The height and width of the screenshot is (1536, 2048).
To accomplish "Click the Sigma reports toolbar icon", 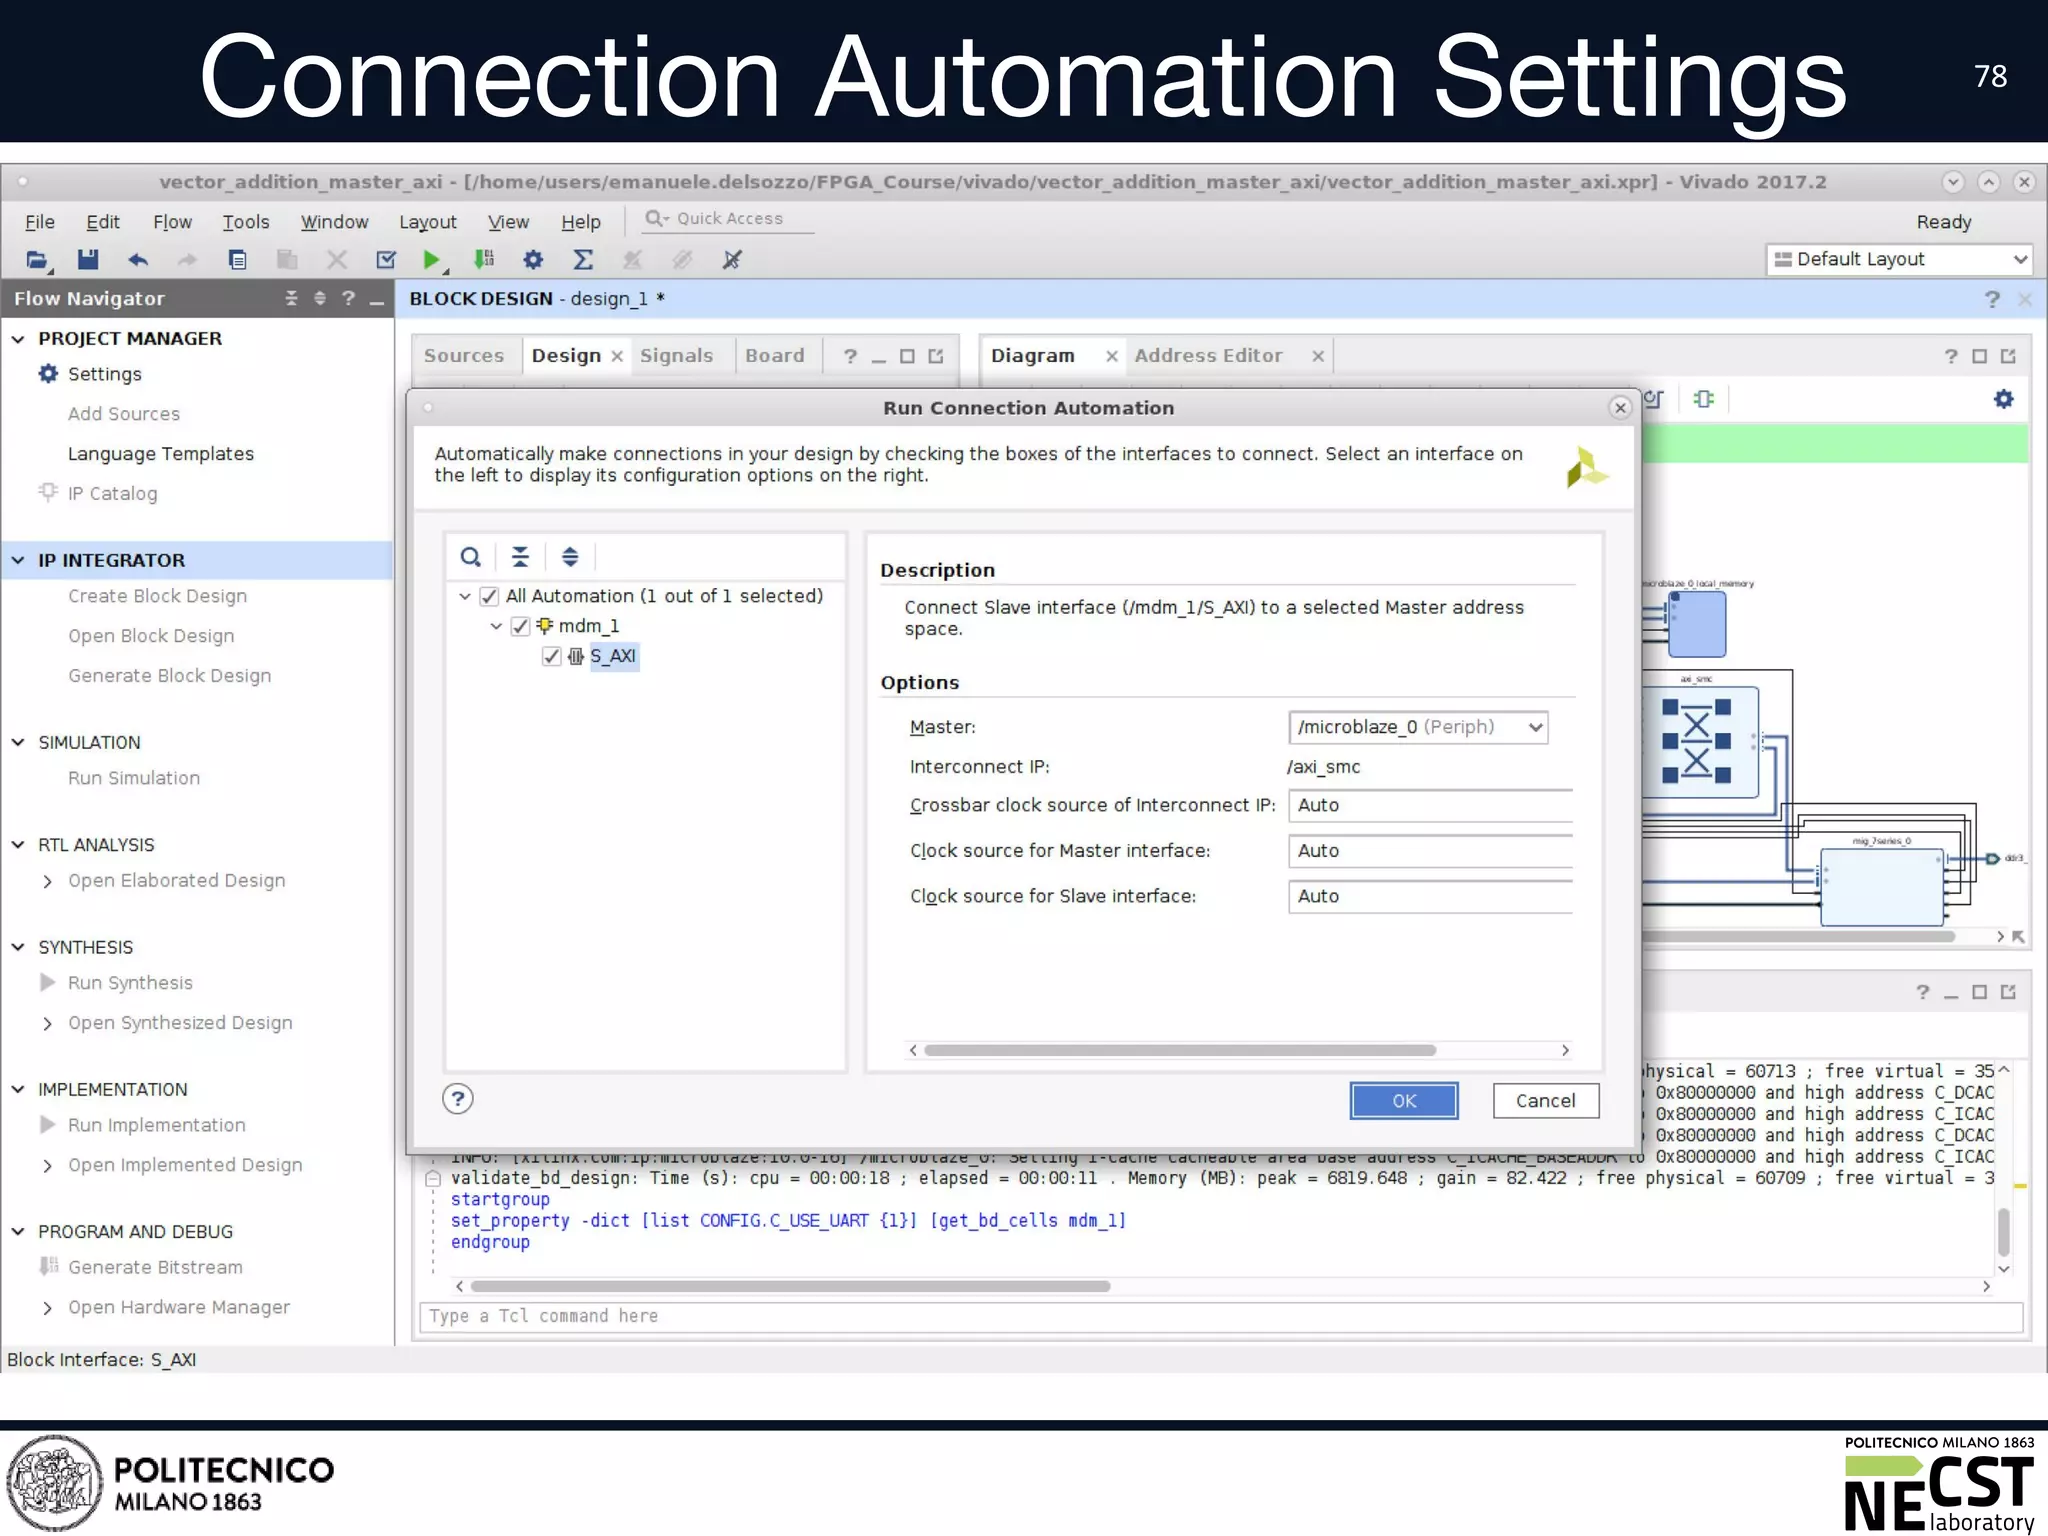I will click(583, 260).
